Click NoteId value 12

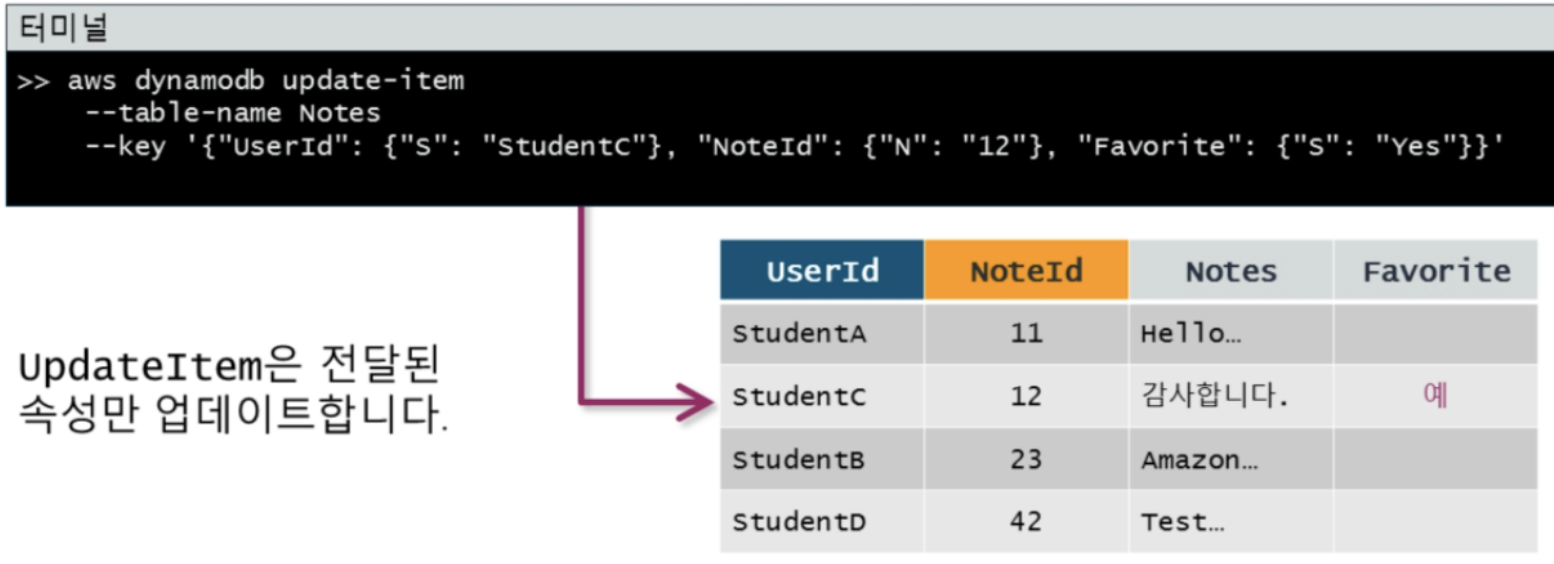tap(1026, 396)
